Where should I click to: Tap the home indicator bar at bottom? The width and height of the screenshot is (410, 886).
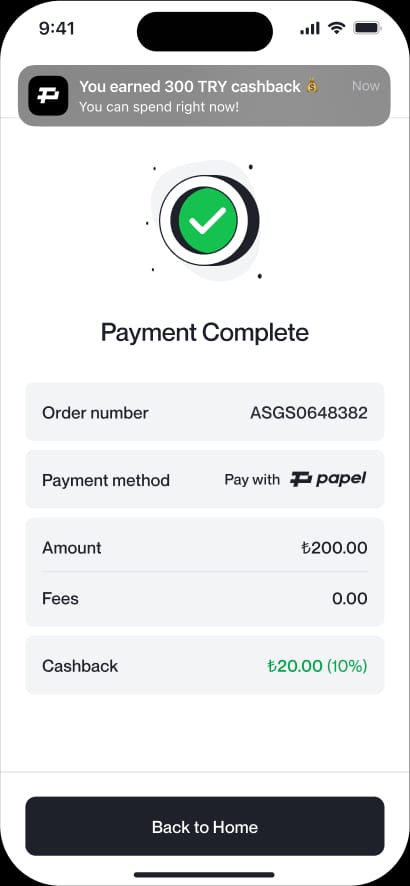point(204,875)
